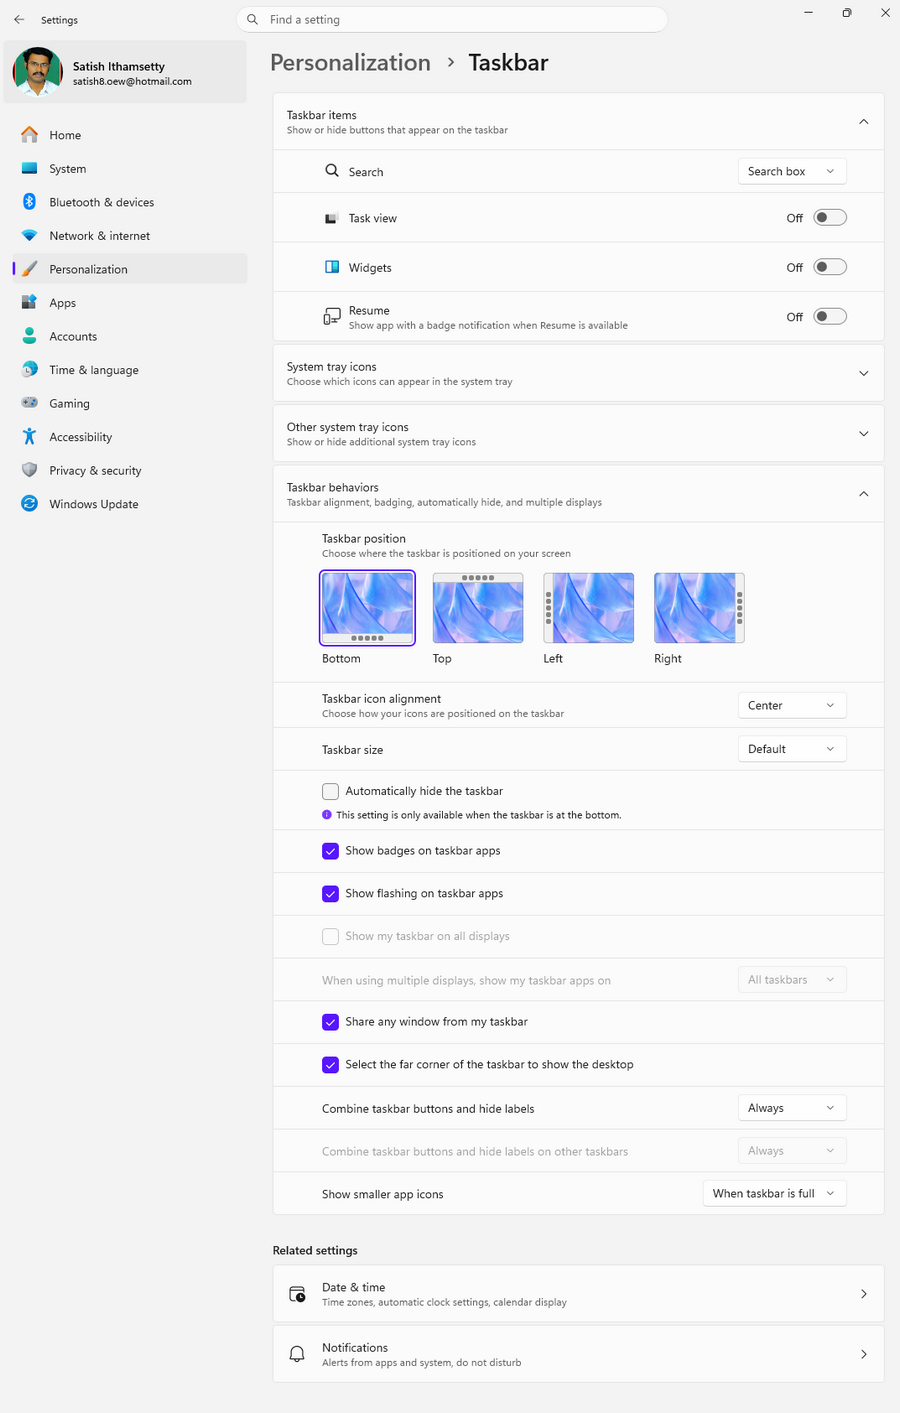Click the Apps icon in sidebar
900x1413 pixels.
coord(30,303)
